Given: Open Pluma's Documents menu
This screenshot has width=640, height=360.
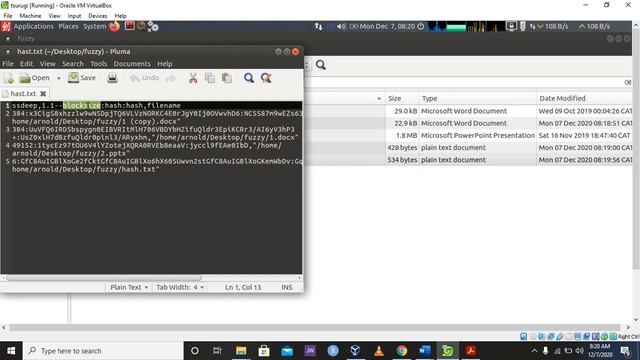Looking at the screenshot, I should coord(132,64).
